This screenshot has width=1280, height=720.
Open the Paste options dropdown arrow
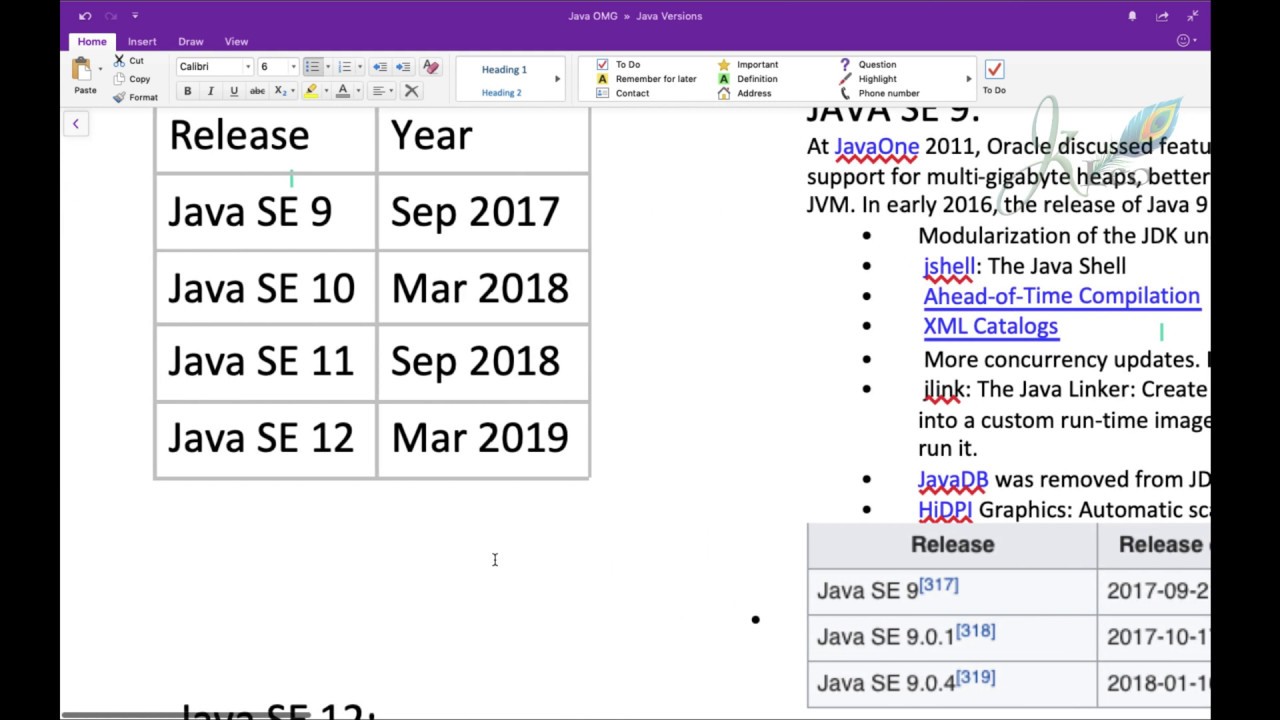(100, 70)
